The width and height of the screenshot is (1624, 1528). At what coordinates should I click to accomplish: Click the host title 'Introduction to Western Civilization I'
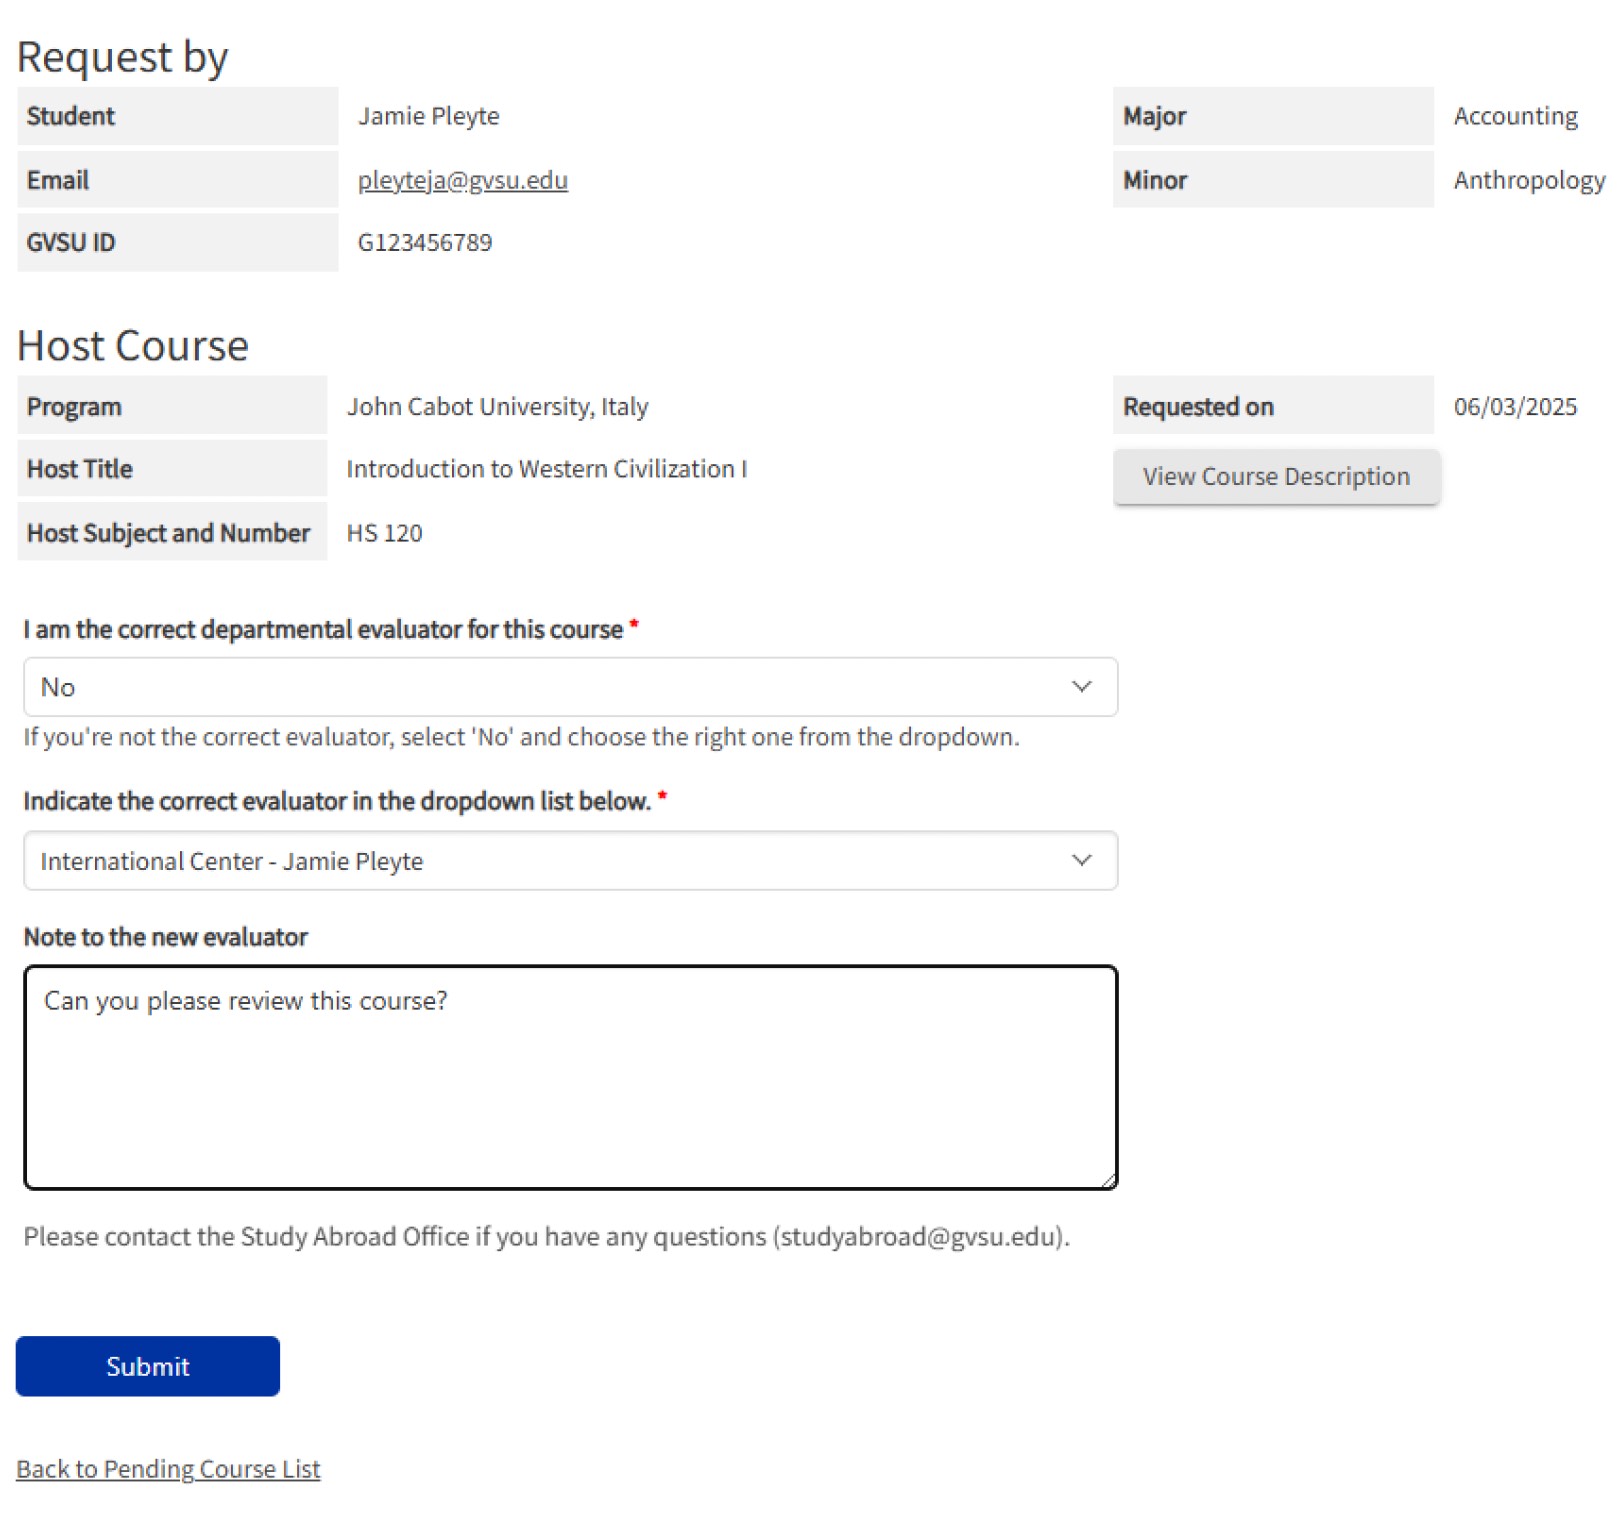pyautogui.click(x=546, y=469)
